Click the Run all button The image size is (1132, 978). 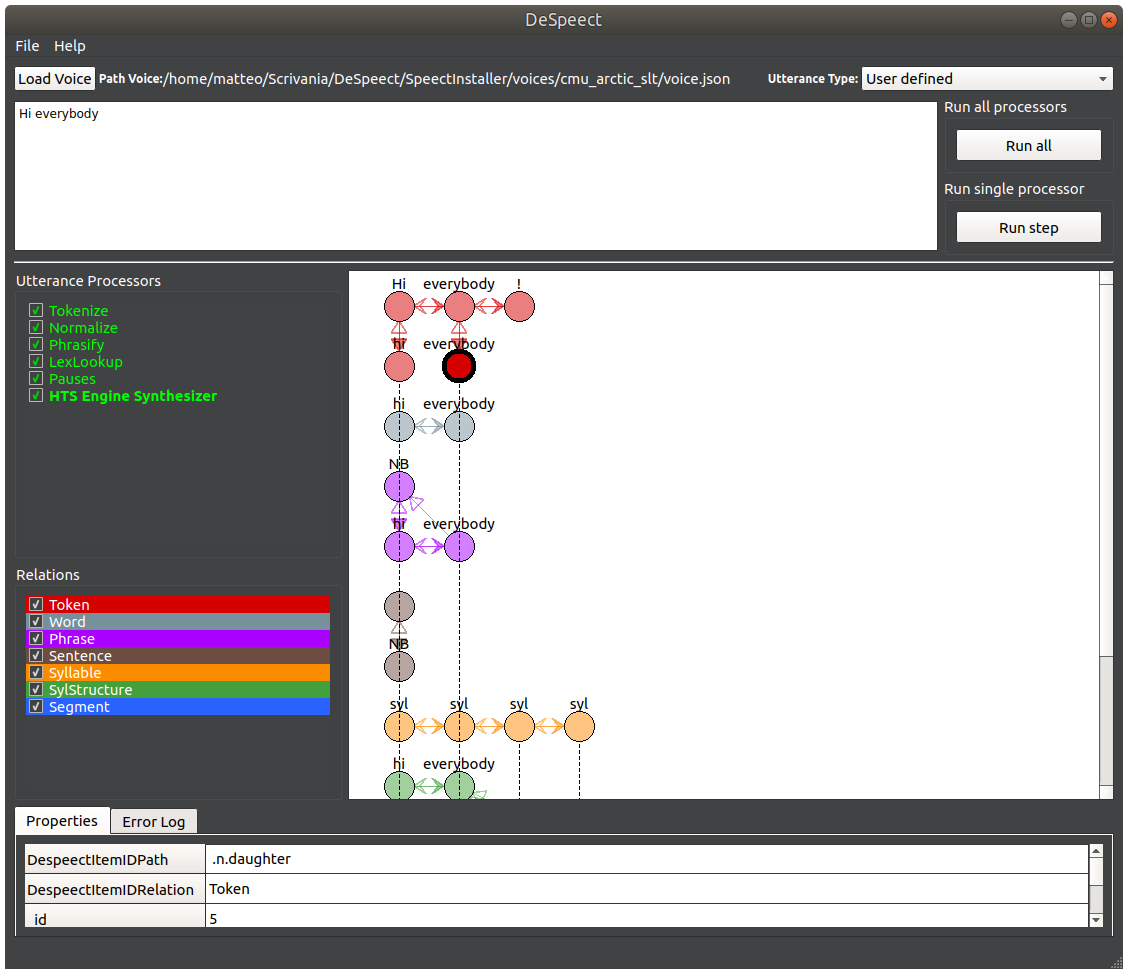coord(1029,145)
